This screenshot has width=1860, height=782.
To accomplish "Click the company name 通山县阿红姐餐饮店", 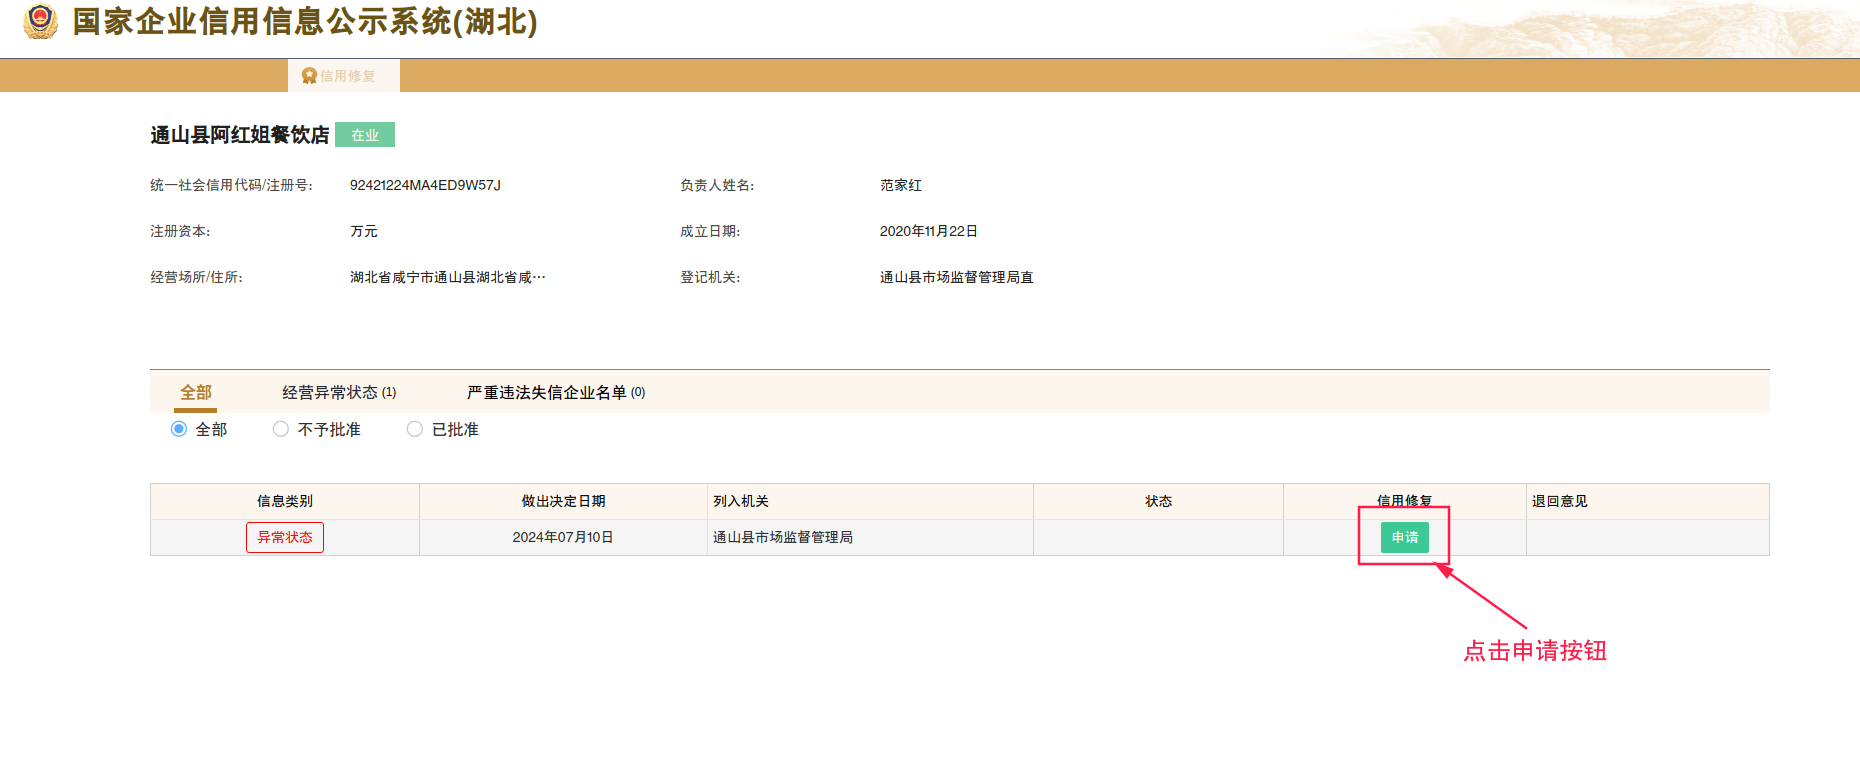I will tap(240, 135).
